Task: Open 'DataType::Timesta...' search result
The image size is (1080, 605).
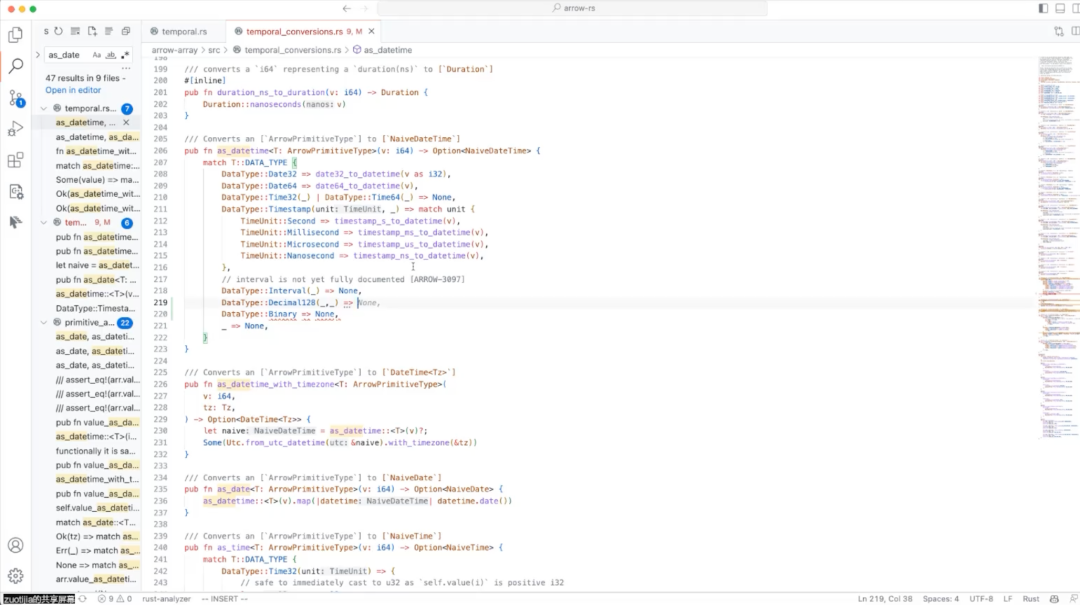Action: click(96, 308)
